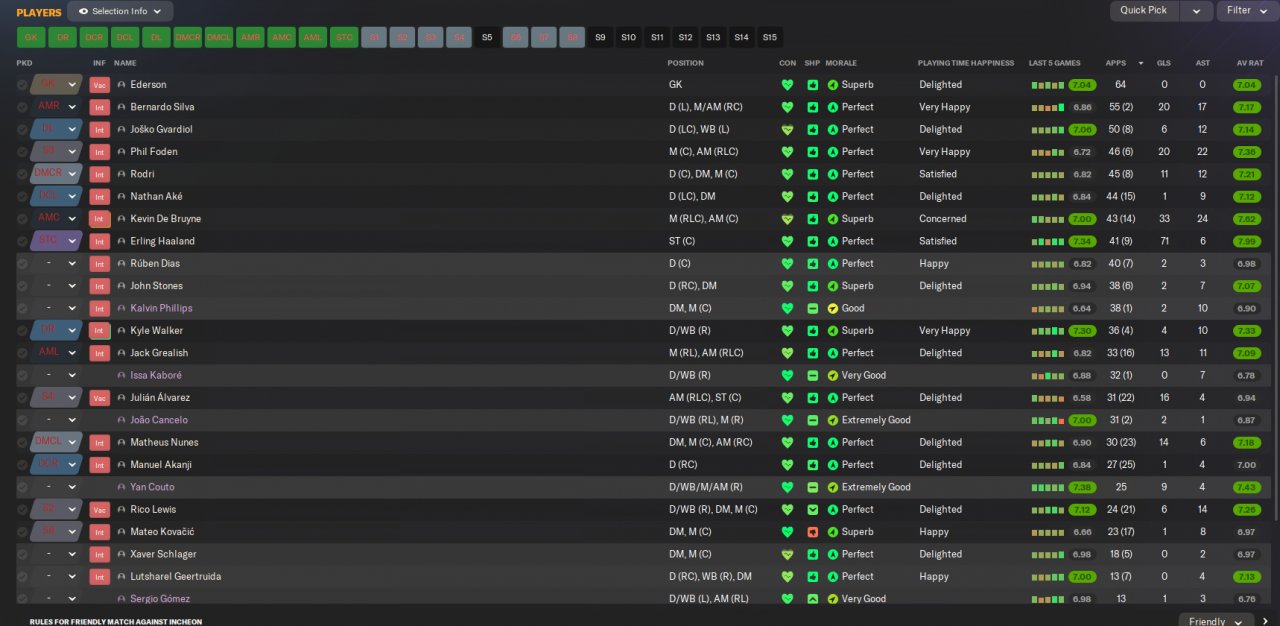Click the Vac status icon for Ederson
This screenshot has width=1280, height=626.
(x=99, y=85)
